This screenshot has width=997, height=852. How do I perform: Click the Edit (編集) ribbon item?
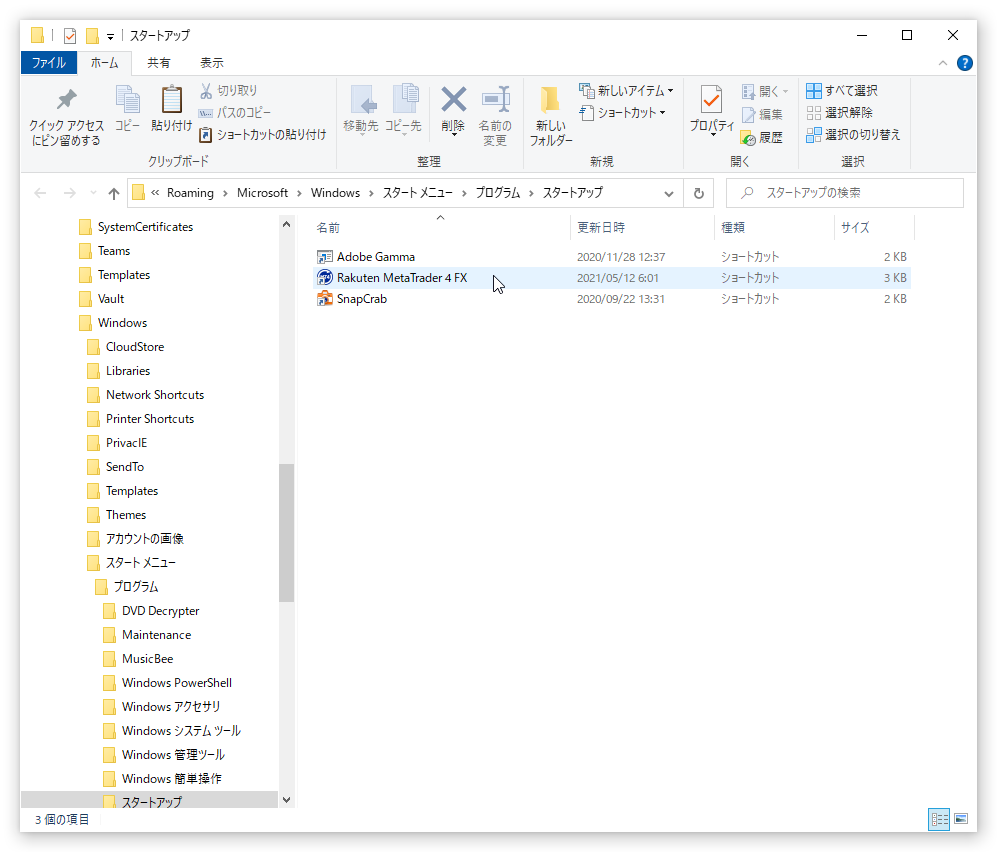coord(762,114)
